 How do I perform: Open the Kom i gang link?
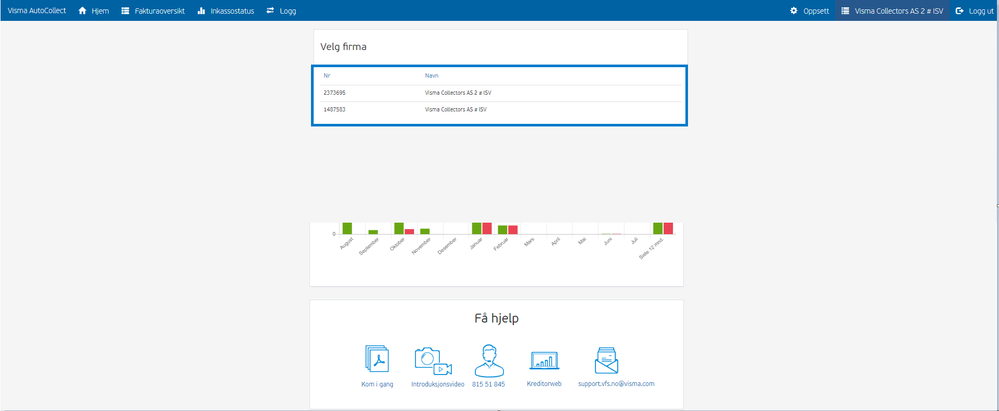click(377, 385)
